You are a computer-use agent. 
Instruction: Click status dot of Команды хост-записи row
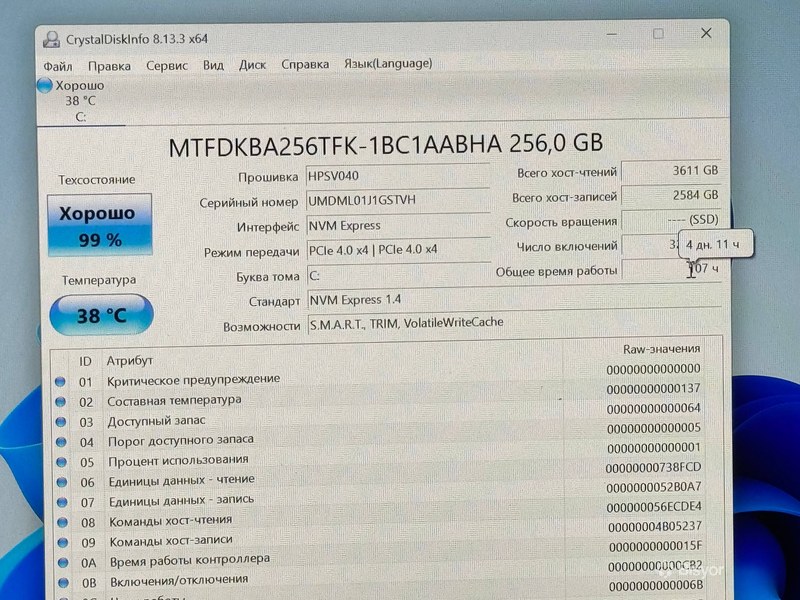click(62, 542)
